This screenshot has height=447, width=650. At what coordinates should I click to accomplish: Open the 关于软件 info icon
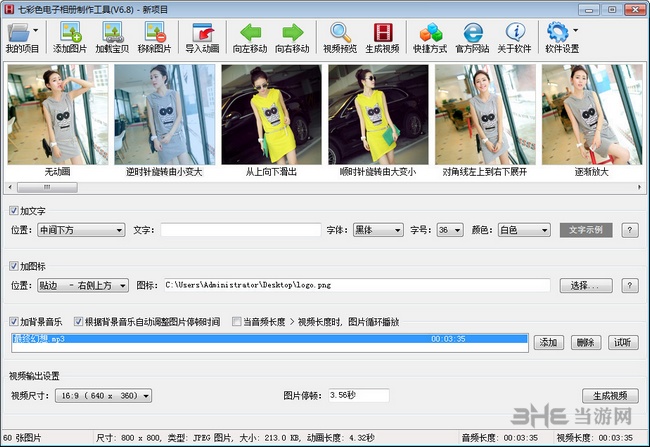[x=514, y=32]
